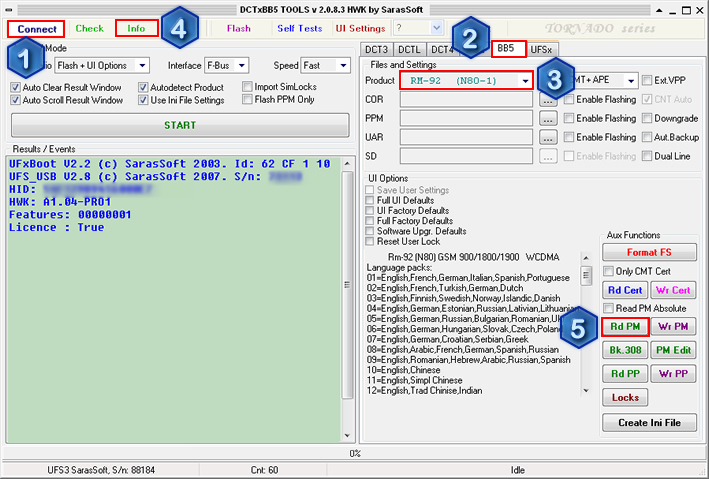Enable Flashing for the UAR file

(x=569, y=137)
